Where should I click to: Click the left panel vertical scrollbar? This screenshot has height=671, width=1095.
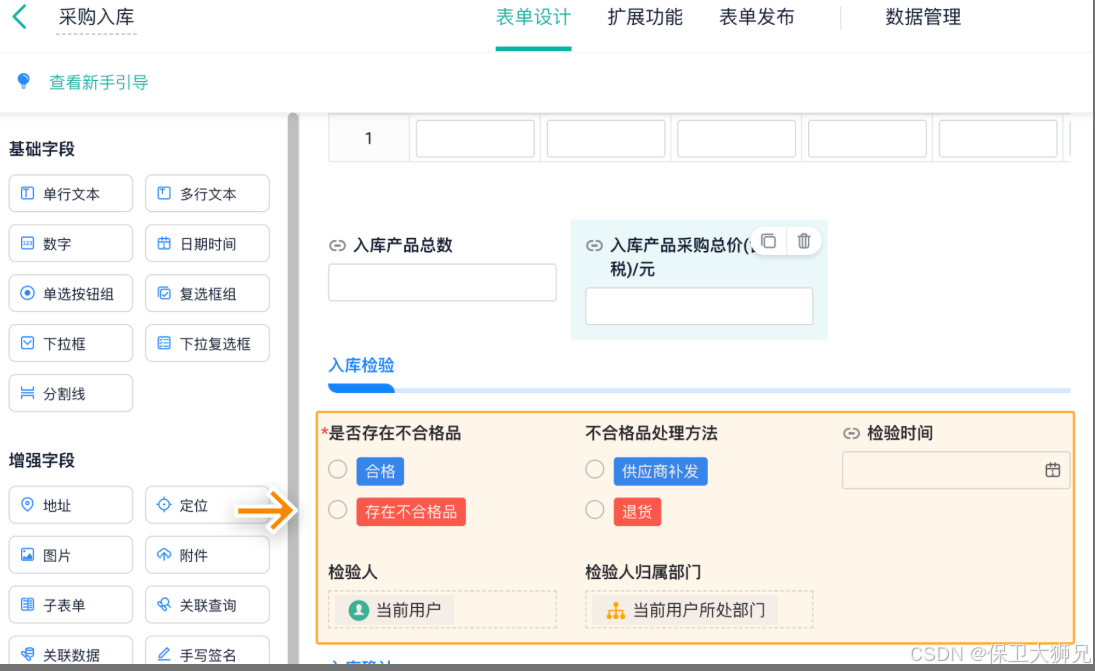(x=293, y=388)
